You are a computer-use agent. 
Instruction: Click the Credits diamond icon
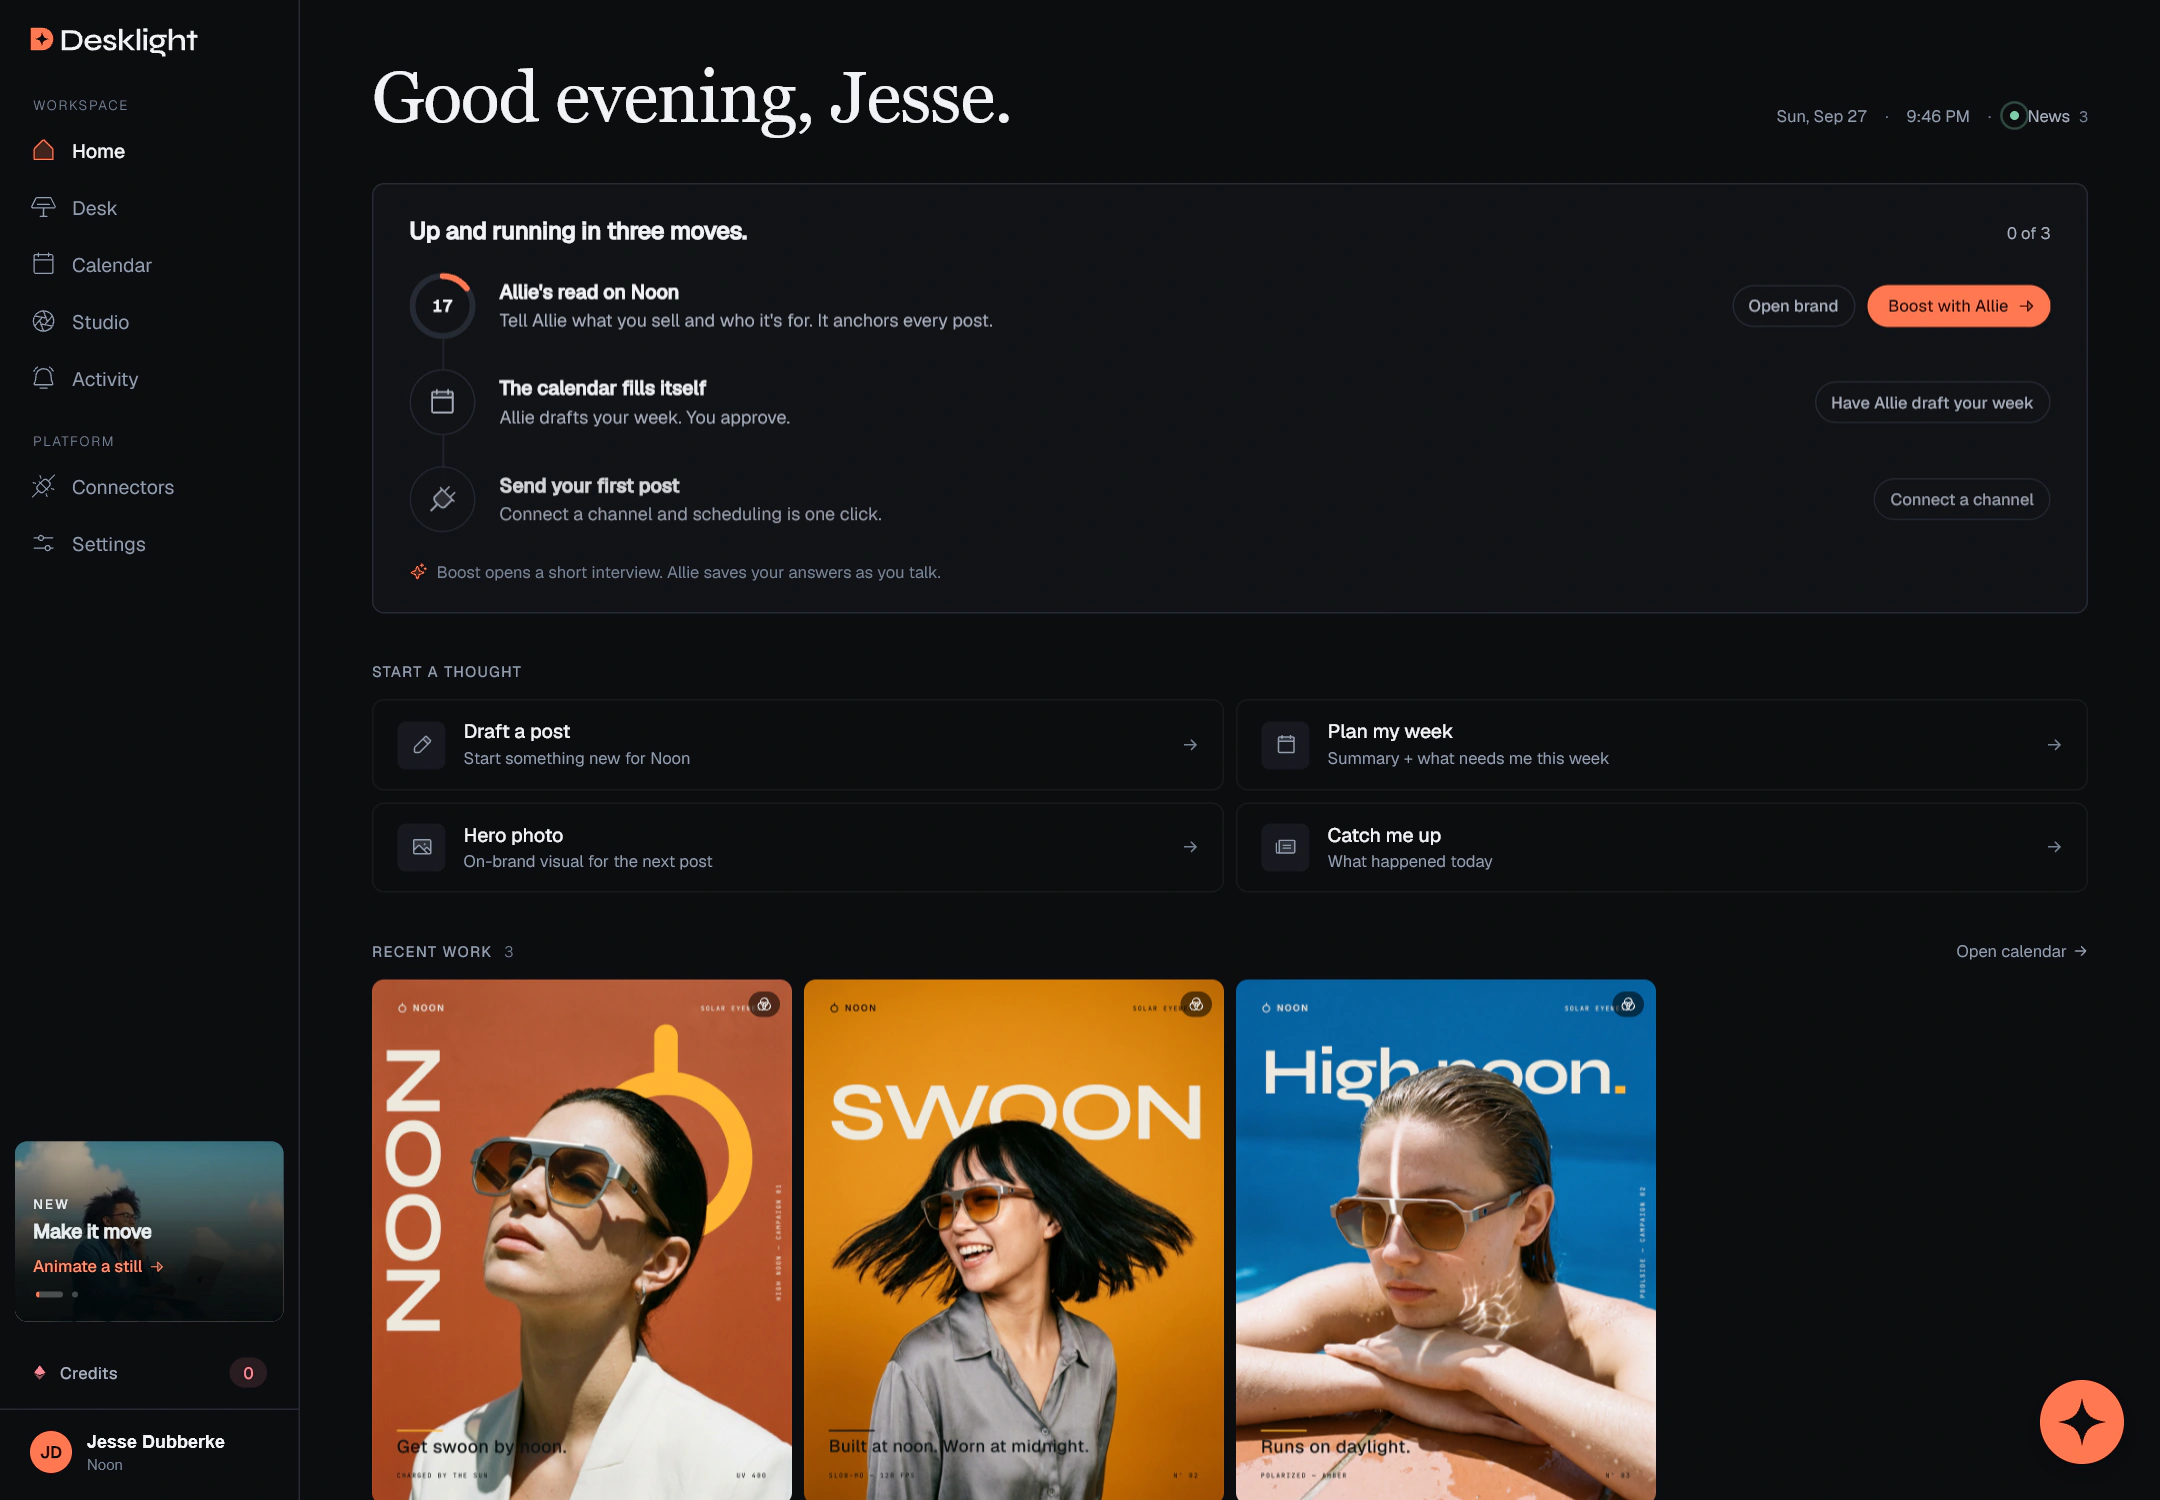click(40, 1373)
